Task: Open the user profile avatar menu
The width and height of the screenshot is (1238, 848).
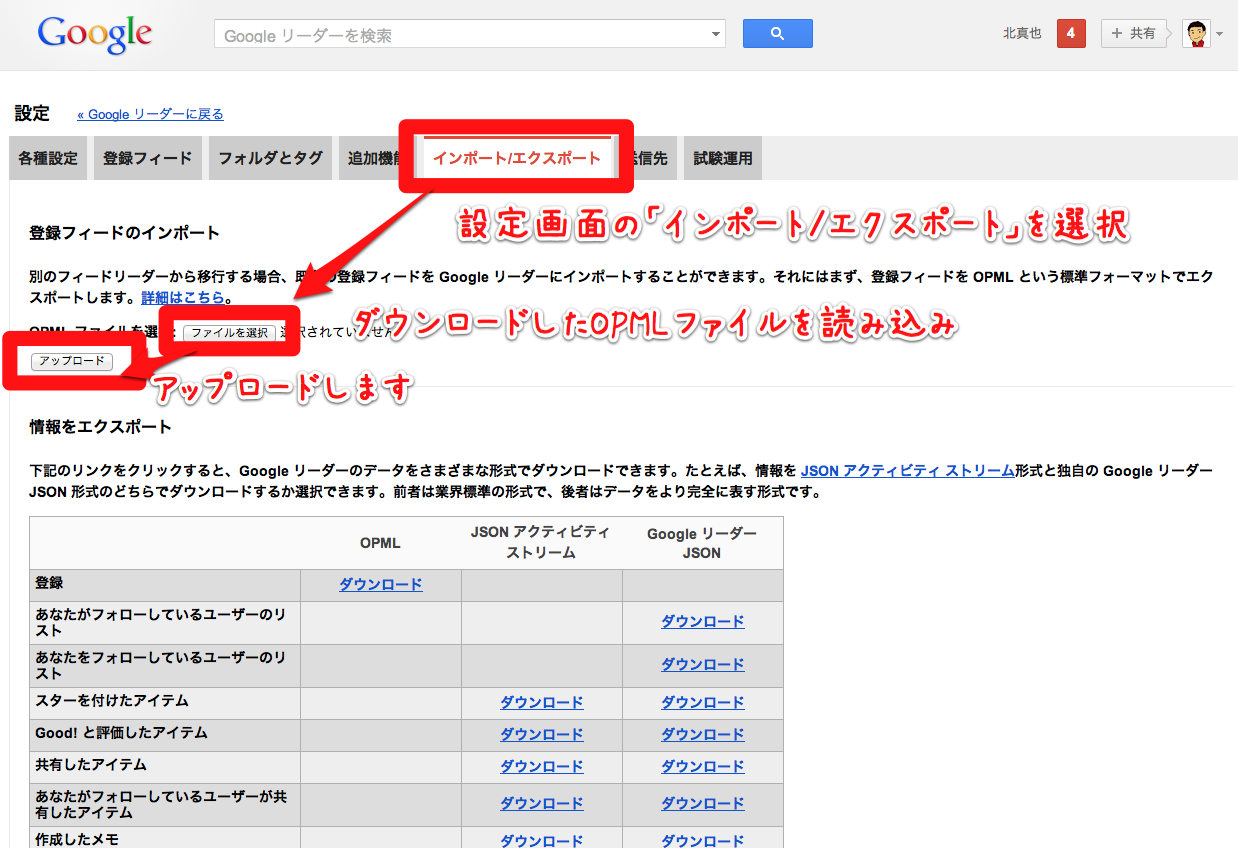Action: coord(1195,34)
